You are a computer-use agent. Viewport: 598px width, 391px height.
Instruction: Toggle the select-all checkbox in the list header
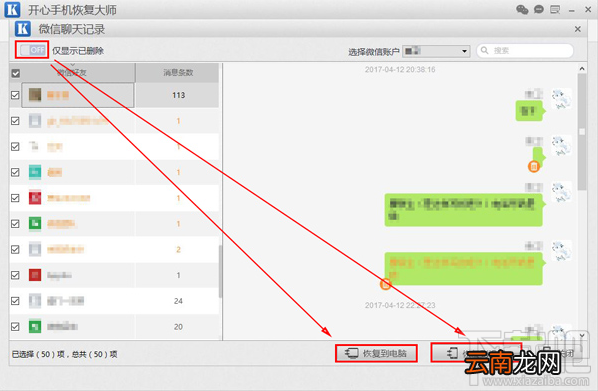click(16, 73)
